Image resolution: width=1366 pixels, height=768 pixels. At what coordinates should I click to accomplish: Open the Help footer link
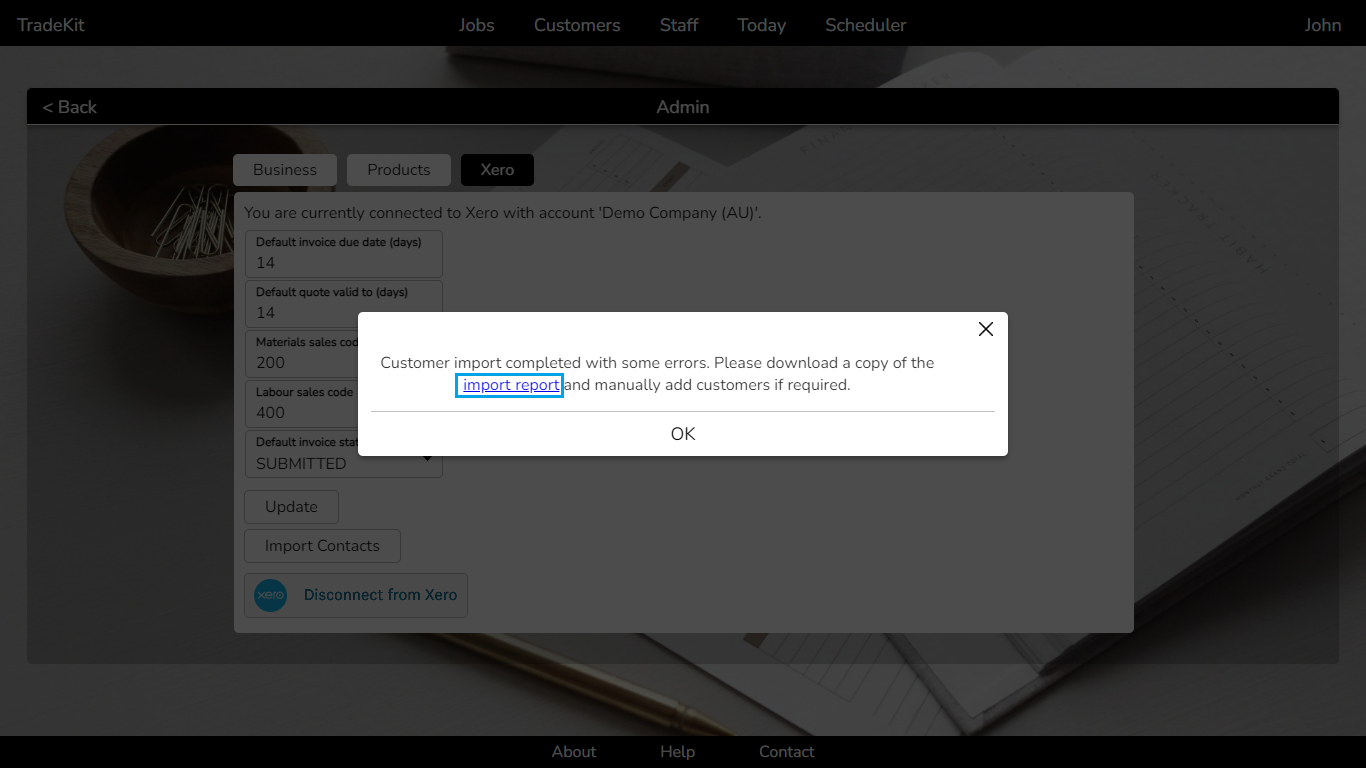click(x=677, y=752)
